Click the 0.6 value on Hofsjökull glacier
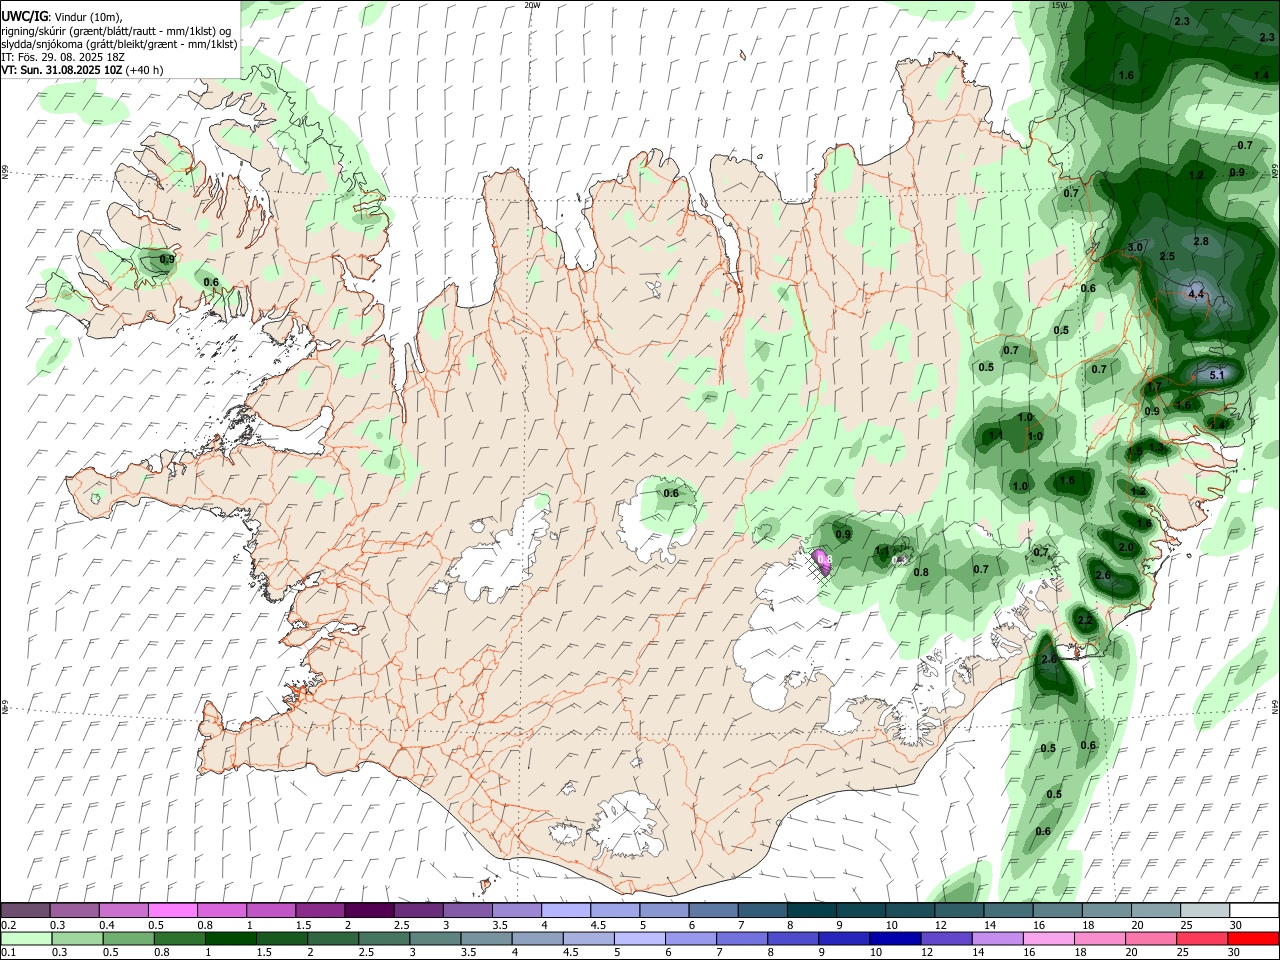This screenshot has height=960, width=1280. pos(671,492)
